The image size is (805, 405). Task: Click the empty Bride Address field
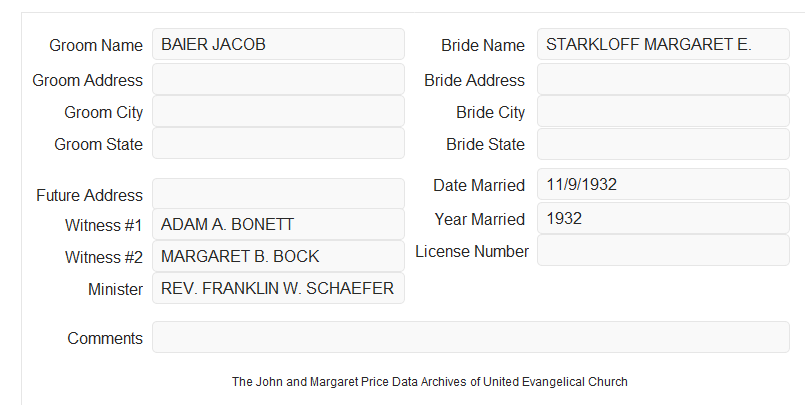(x=663, y=79)
